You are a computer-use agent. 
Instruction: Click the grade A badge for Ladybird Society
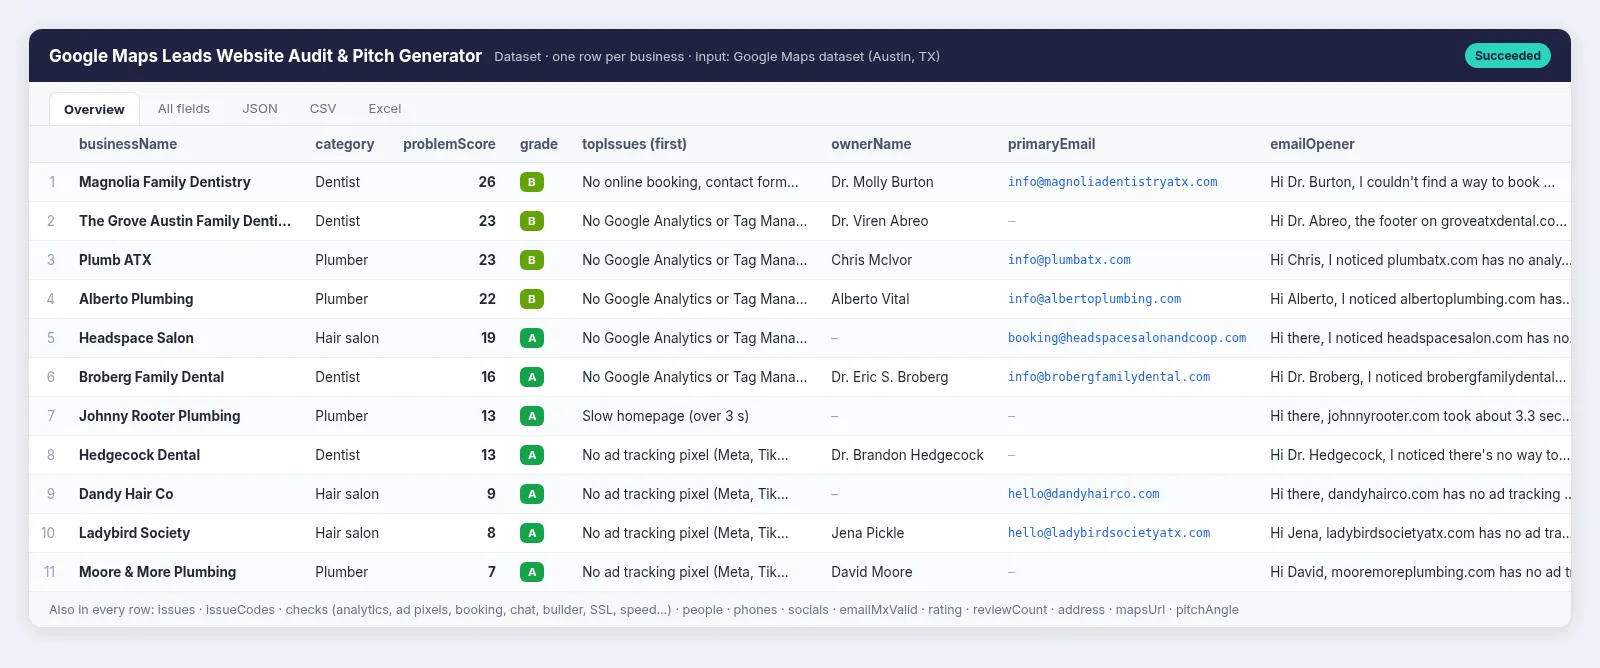coord(531,533)
